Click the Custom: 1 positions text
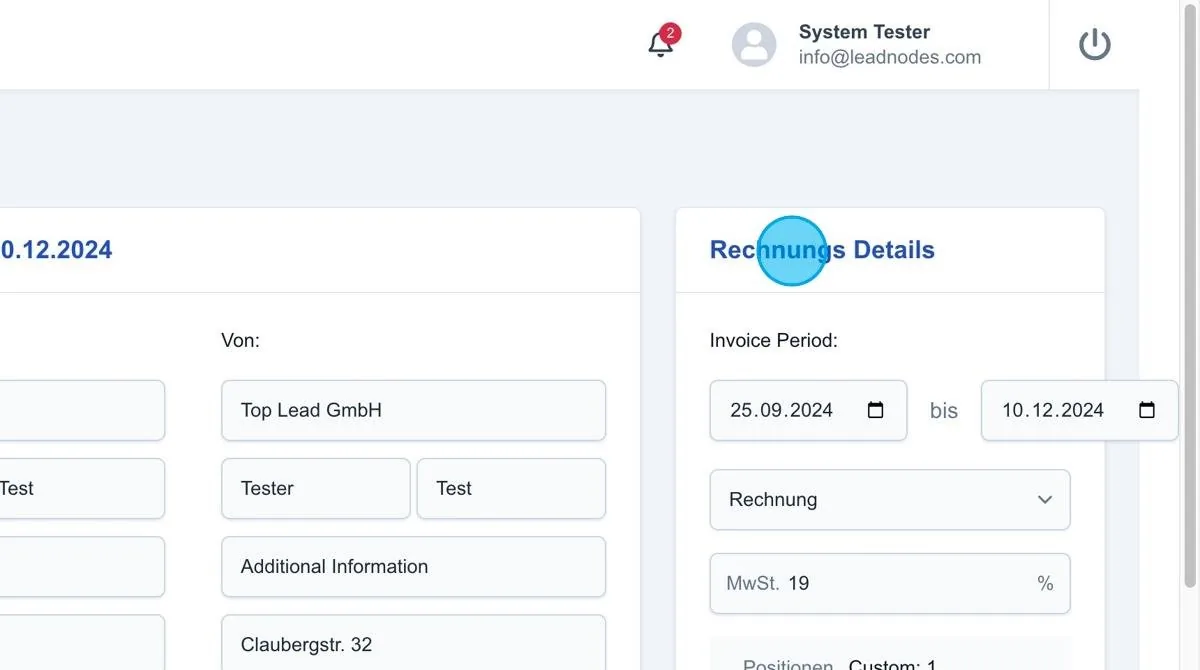The image size is (1200, 670). (x=892, y=665)
